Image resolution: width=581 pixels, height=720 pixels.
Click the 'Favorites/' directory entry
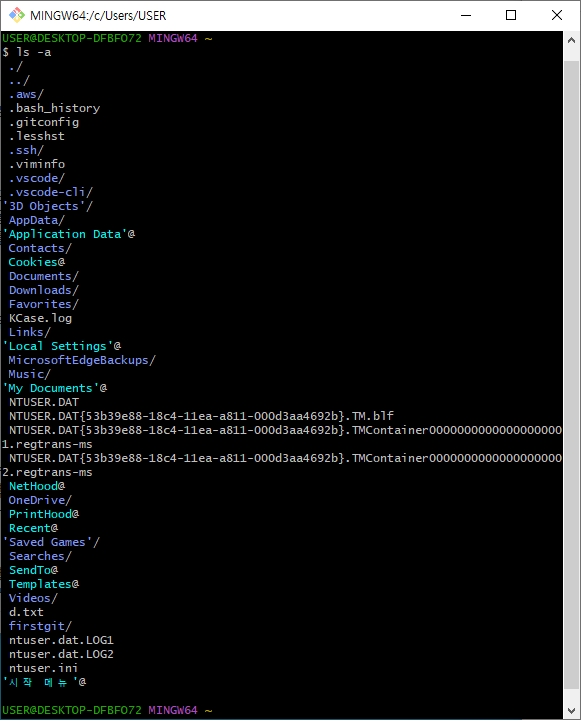coord(44,304)
